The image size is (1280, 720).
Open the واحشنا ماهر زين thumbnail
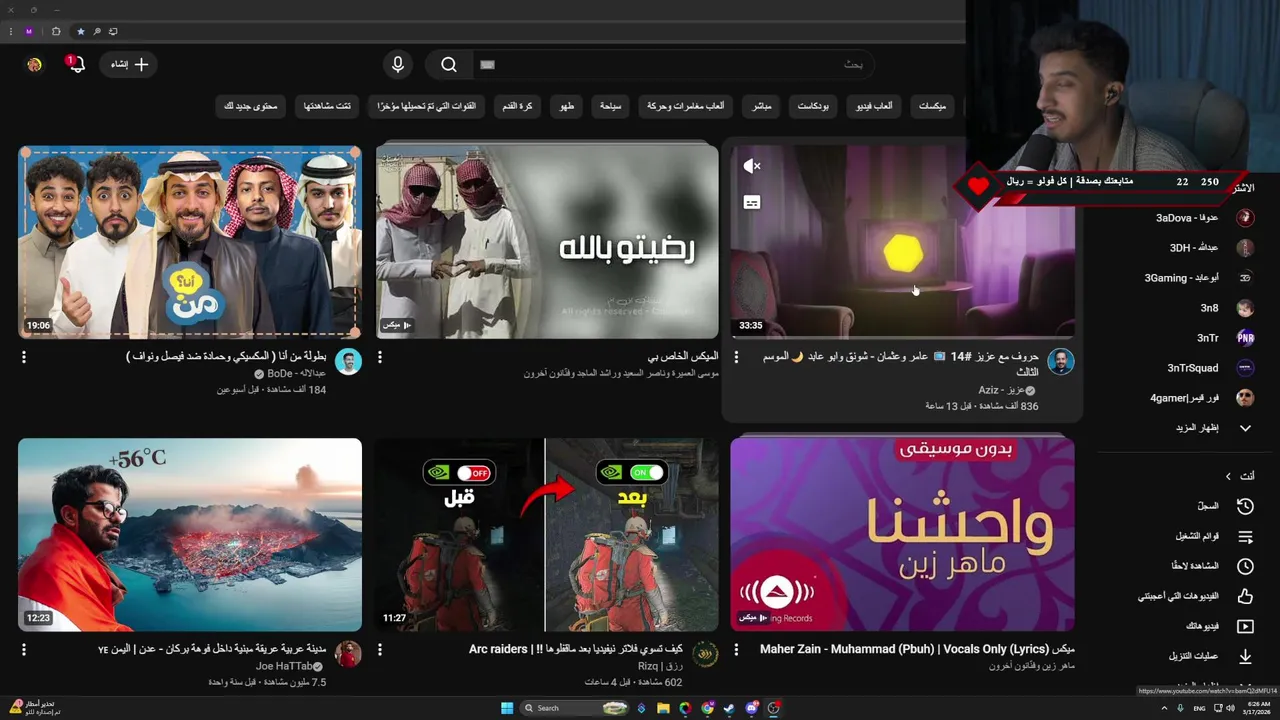click(x=903, y=534)
